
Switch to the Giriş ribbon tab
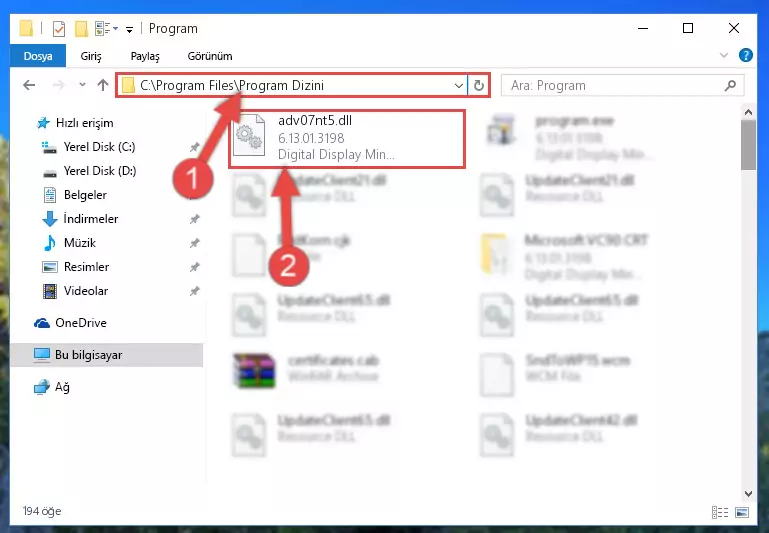pos(91,56)
